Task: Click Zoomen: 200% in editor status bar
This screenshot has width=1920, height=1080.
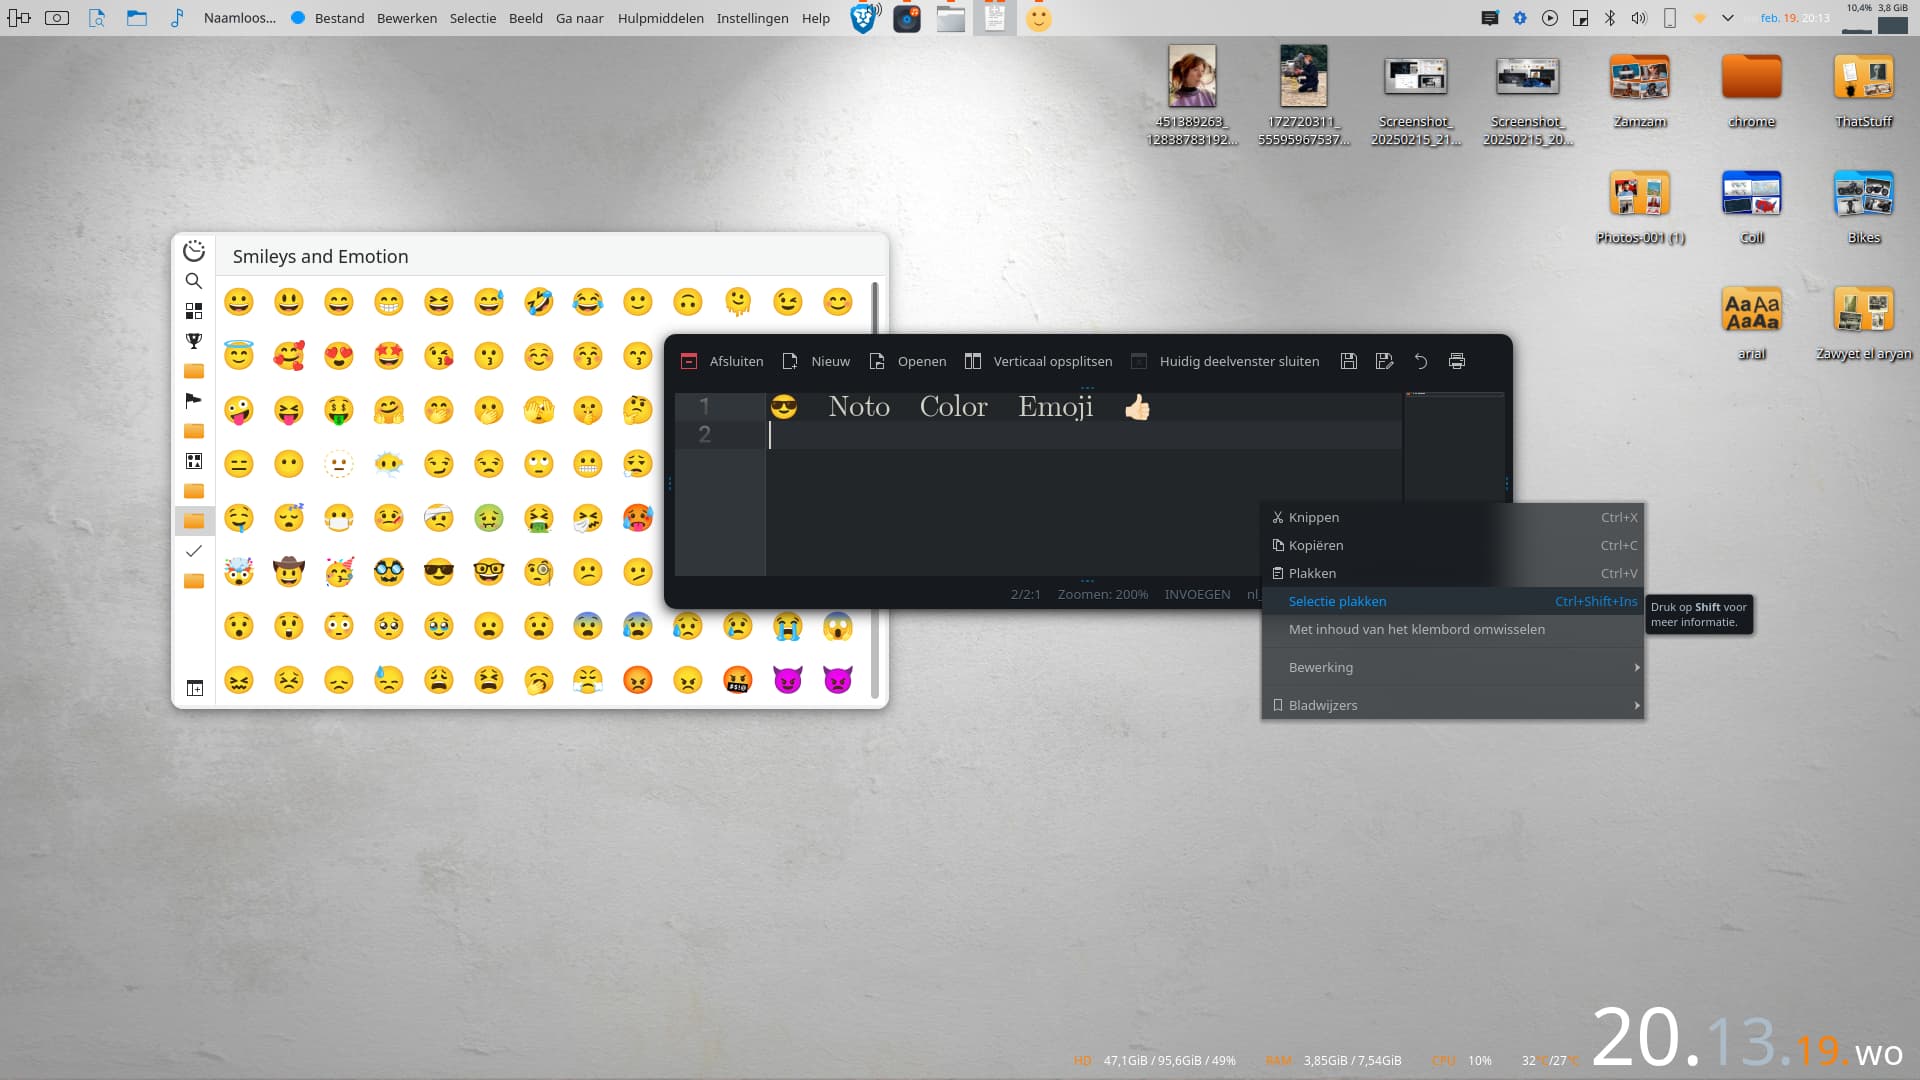Action: [x=1102, y=594]
